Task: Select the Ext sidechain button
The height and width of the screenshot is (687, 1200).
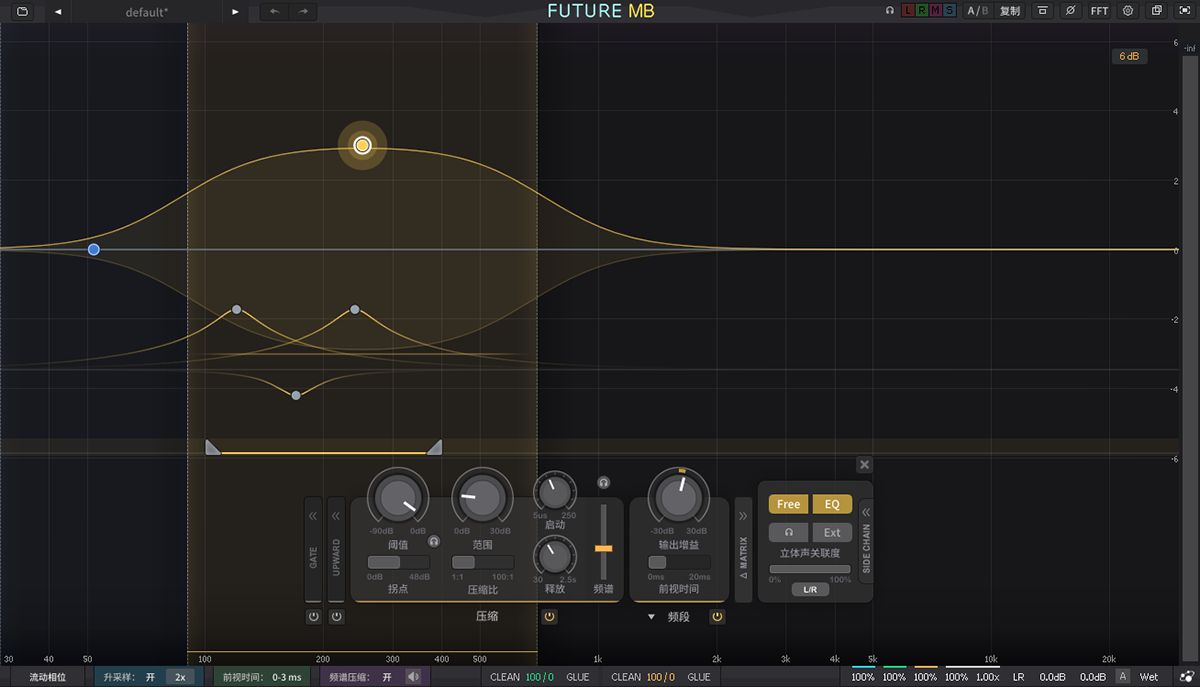Action: tap(832, 532)
